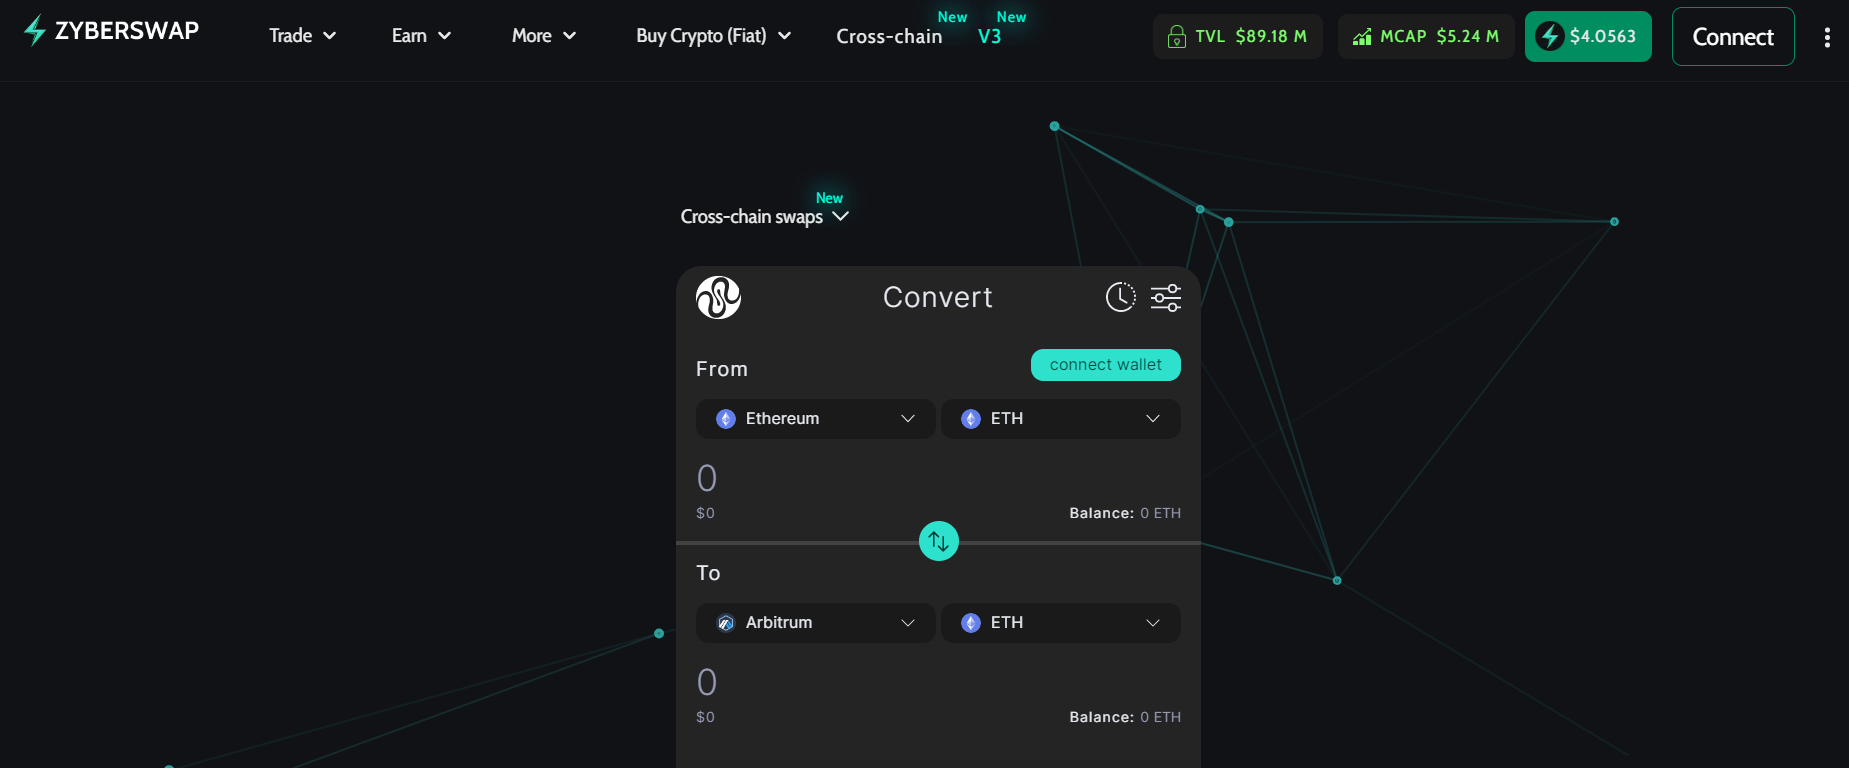Open swap settings sliders icon
1849x768 pixels.
click(x=1166, y=298)
